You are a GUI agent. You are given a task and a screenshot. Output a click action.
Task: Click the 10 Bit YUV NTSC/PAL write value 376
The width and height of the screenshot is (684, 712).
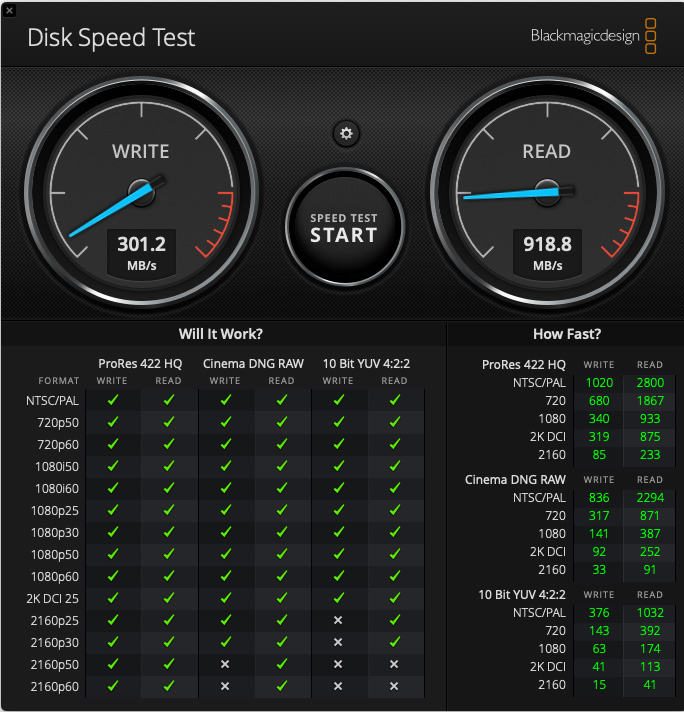(x=599, y=613)
